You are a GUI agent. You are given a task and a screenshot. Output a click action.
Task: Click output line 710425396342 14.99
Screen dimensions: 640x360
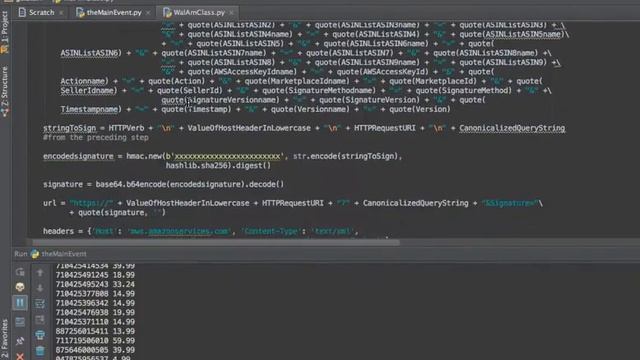(95, 303)
